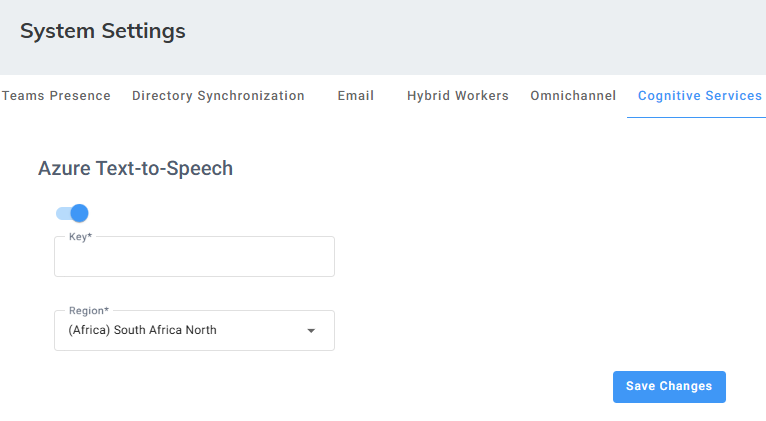Switch to the Directory Synchronization tab

218,96
